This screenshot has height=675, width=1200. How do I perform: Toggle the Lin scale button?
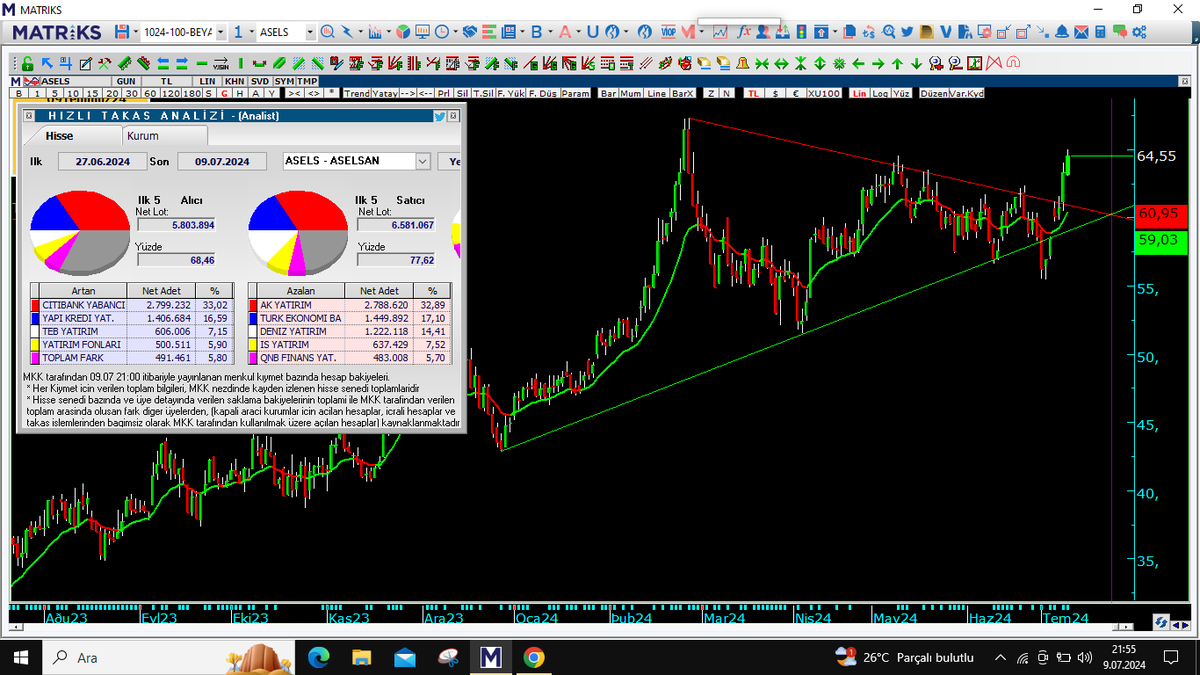(859, 93)
